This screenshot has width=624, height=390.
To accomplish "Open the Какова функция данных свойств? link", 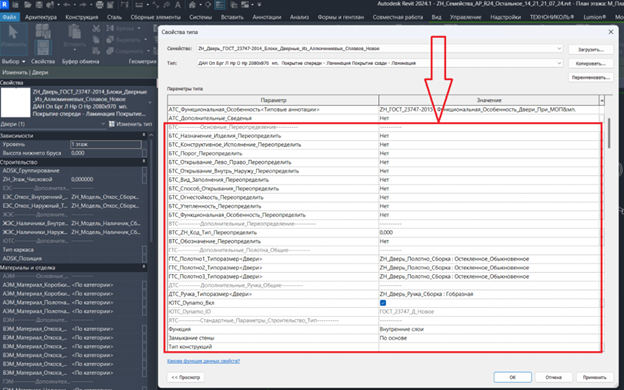I will (203, 361).
